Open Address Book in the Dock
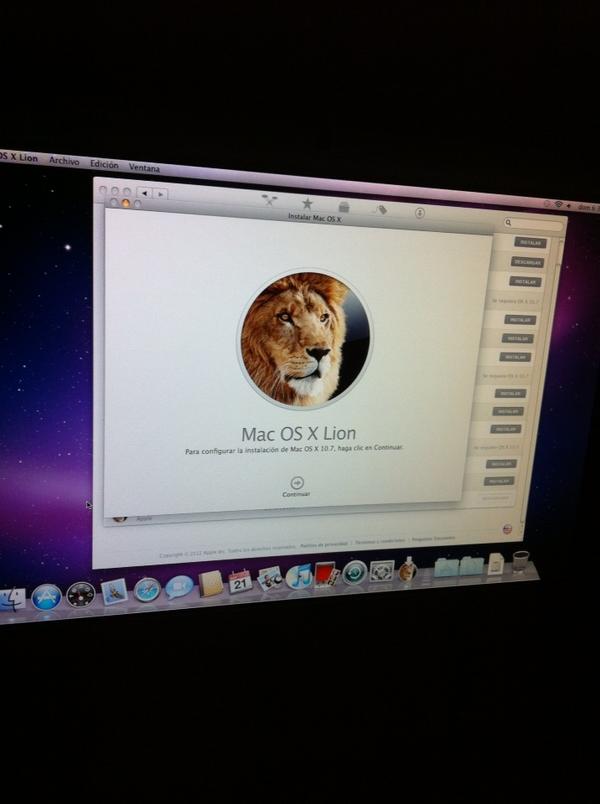 (x=211, y=584)
